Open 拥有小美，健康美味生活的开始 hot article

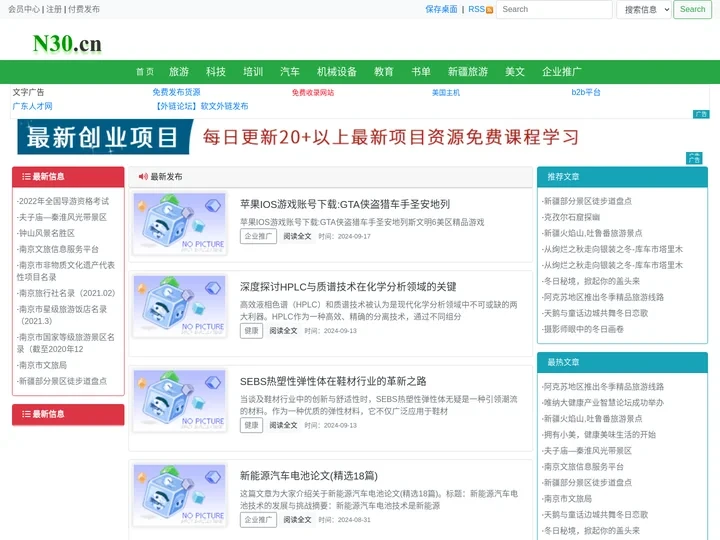click(x=599, y=434)
